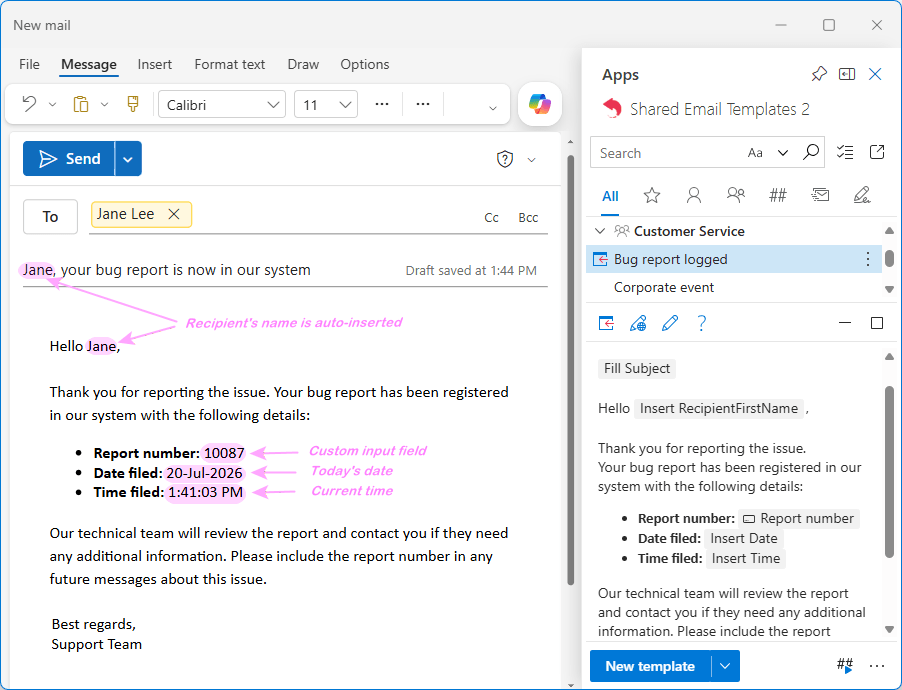Toggle the Aa match case option
The image size is (902, 690).
pos(755,153)
